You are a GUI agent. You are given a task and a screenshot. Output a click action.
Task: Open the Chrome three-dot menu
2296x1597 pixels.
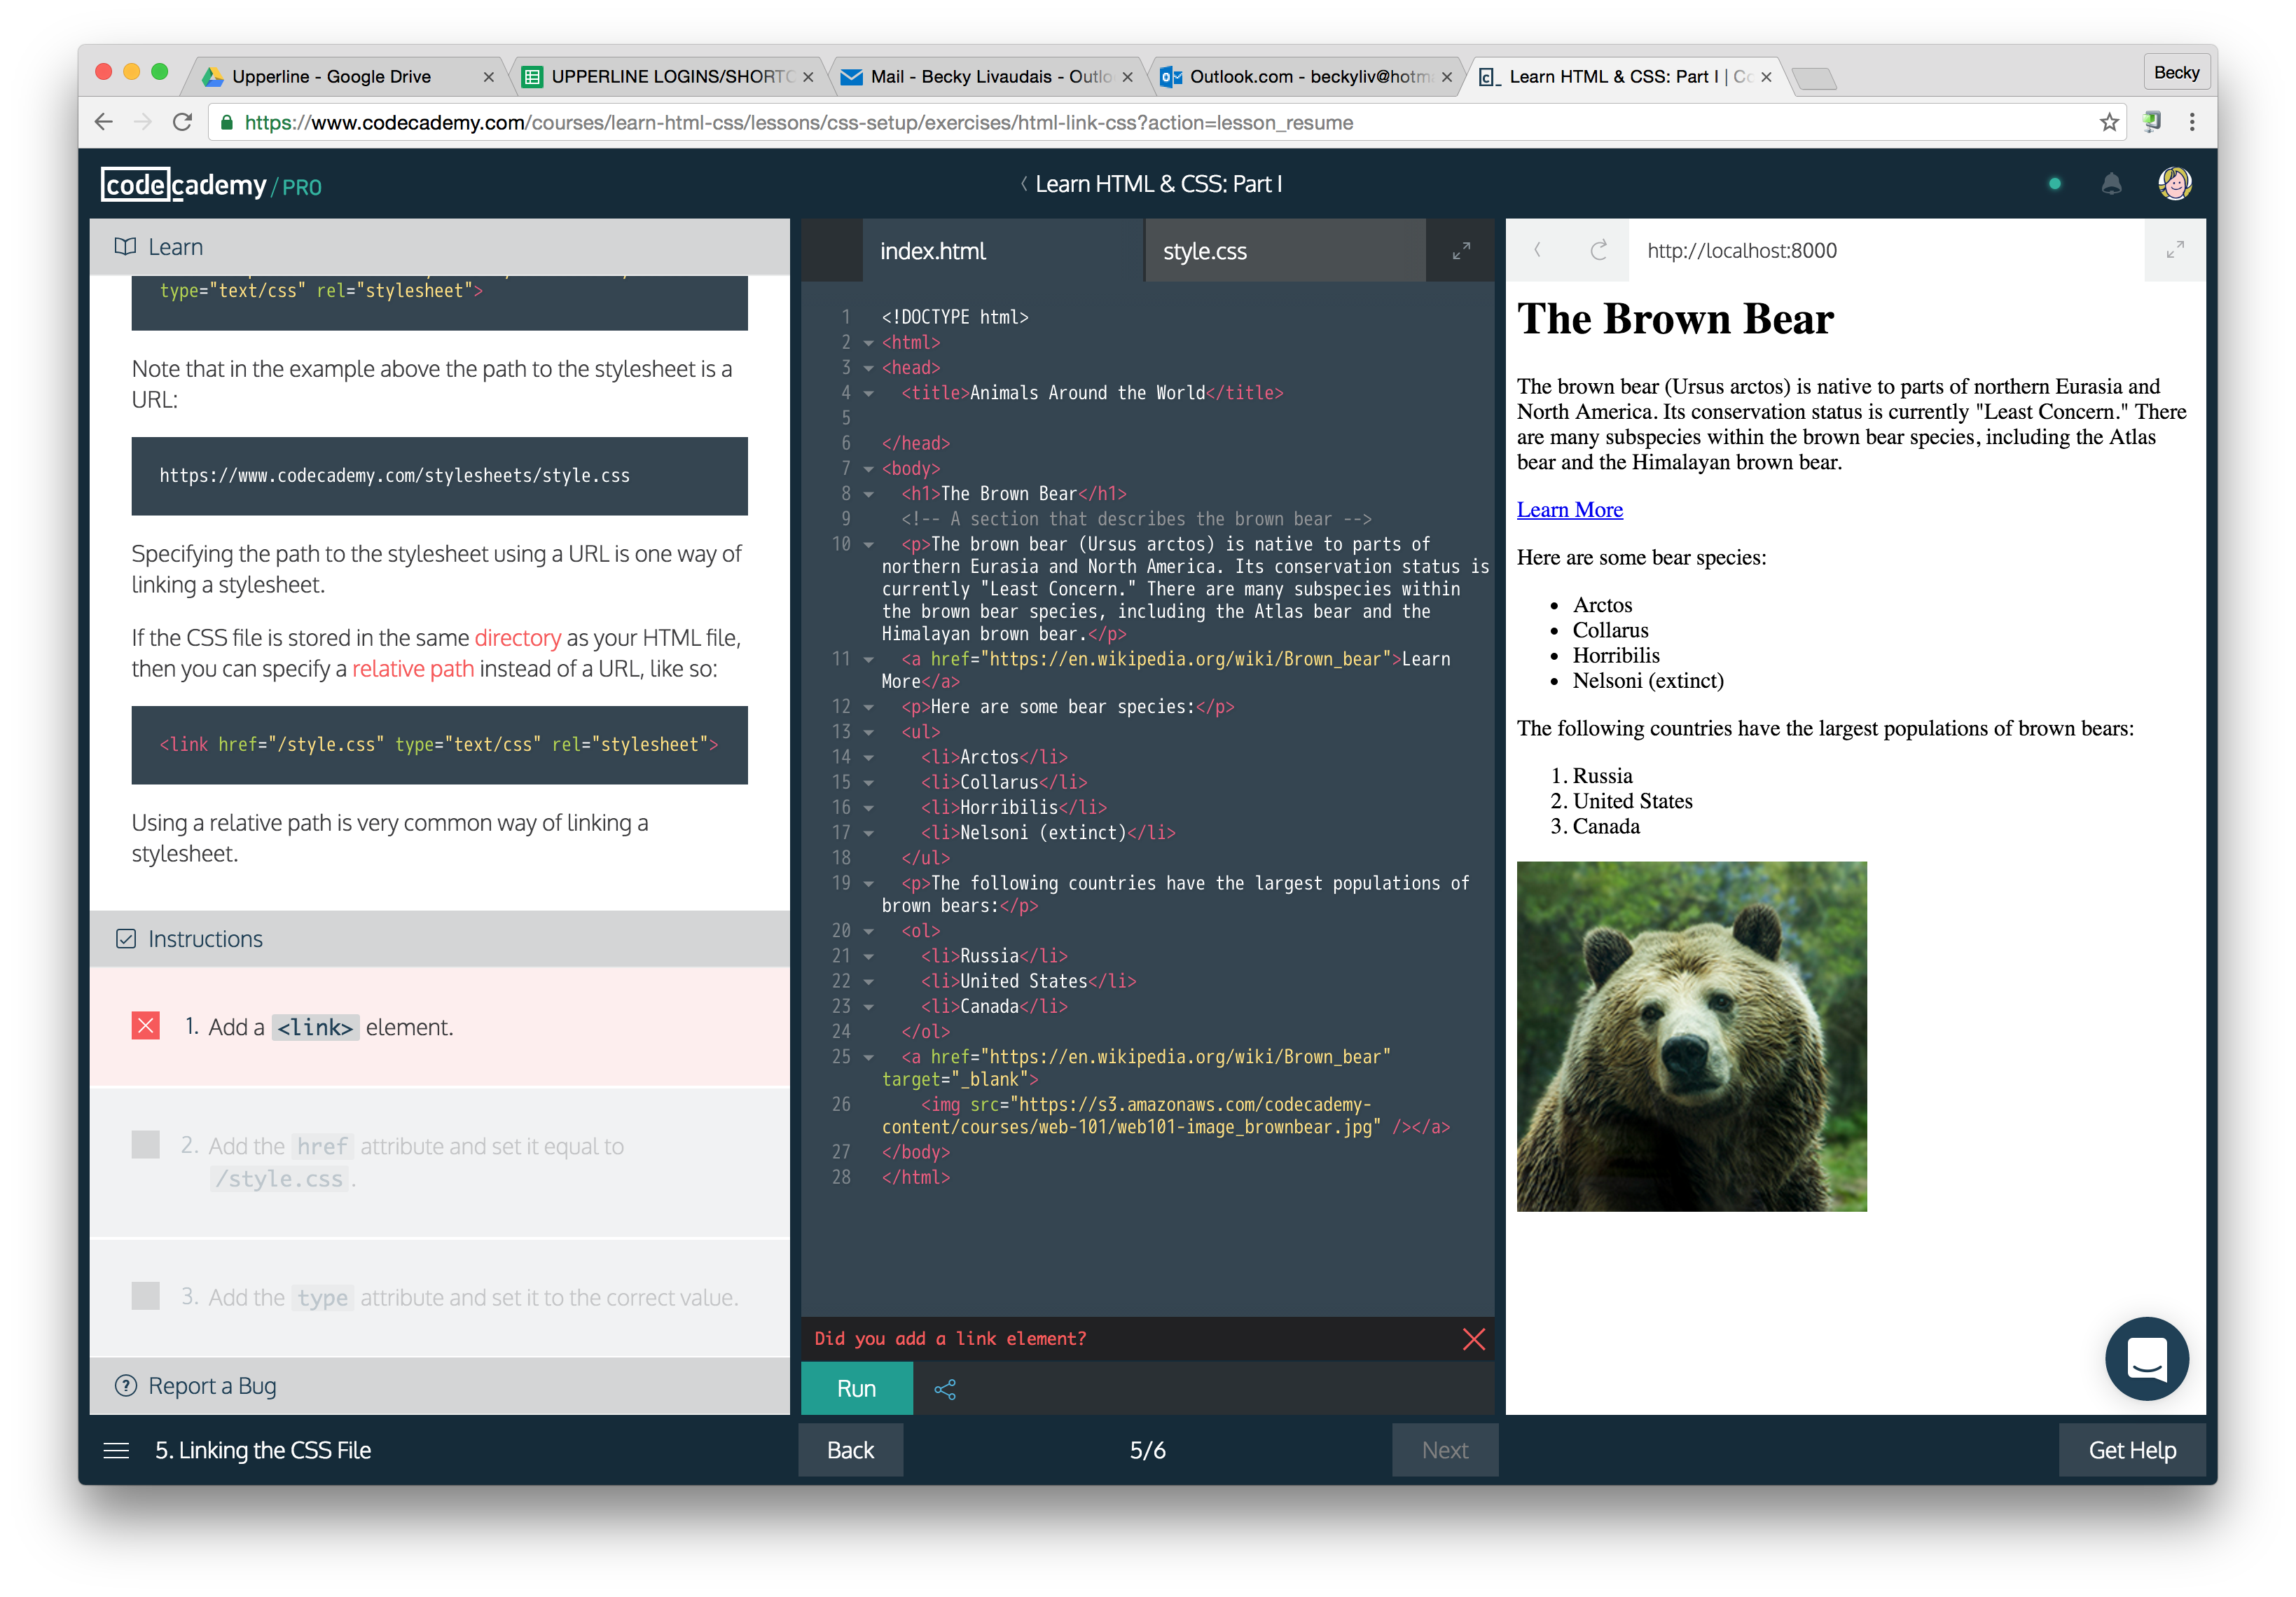[x=2192, y=122]
